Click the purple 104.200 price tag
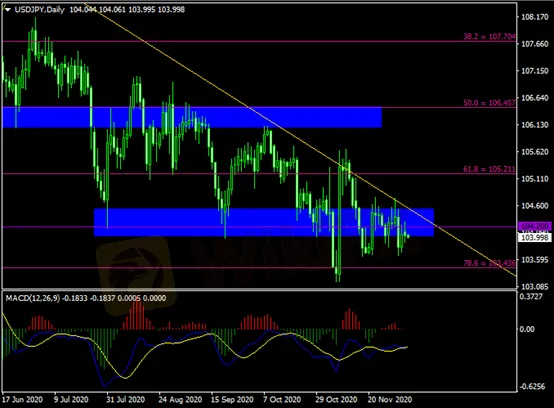The height and width of the screenshot is (408, 554). tap(535, 226)
